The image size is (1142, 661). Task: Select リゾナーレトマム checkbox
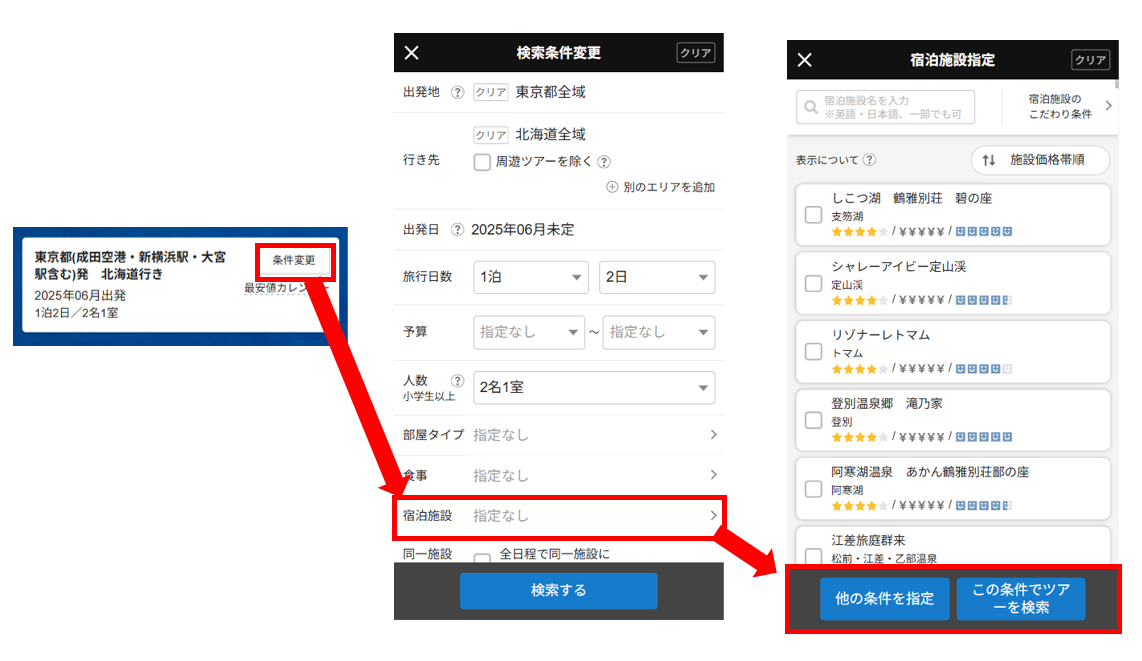(x=814, y=351)
